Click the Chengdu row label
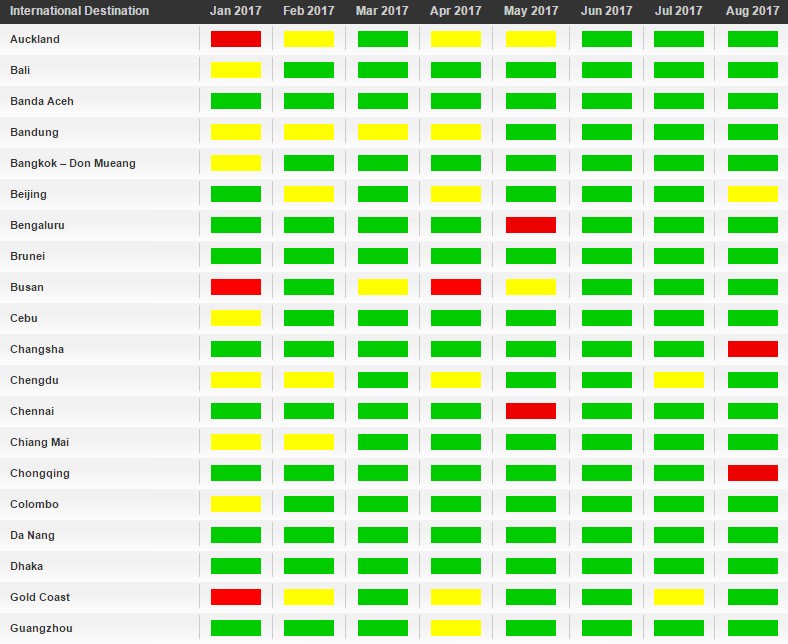 point(34,380)
